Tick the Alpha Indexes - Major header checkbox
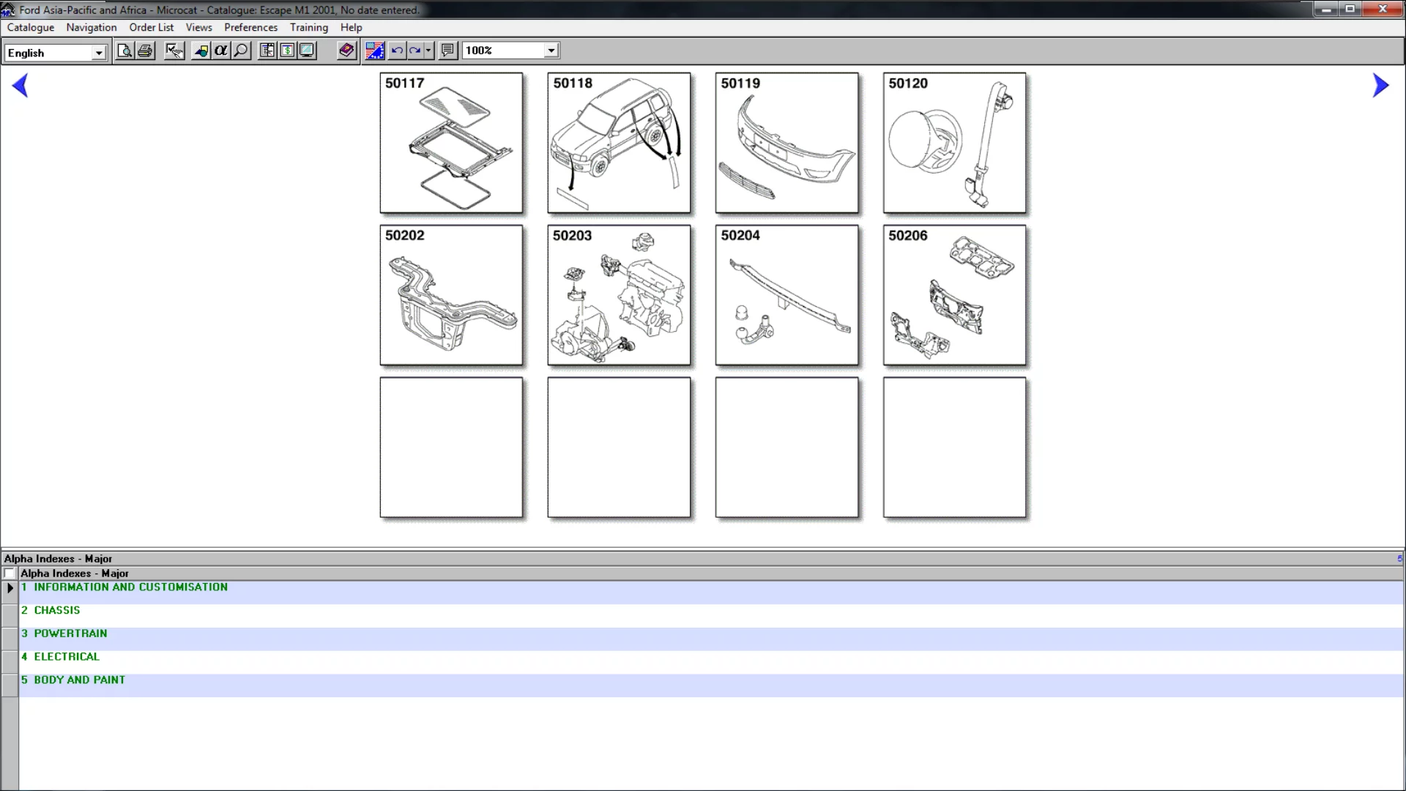Screen dimensions: 1406x791 click(10, 574)
